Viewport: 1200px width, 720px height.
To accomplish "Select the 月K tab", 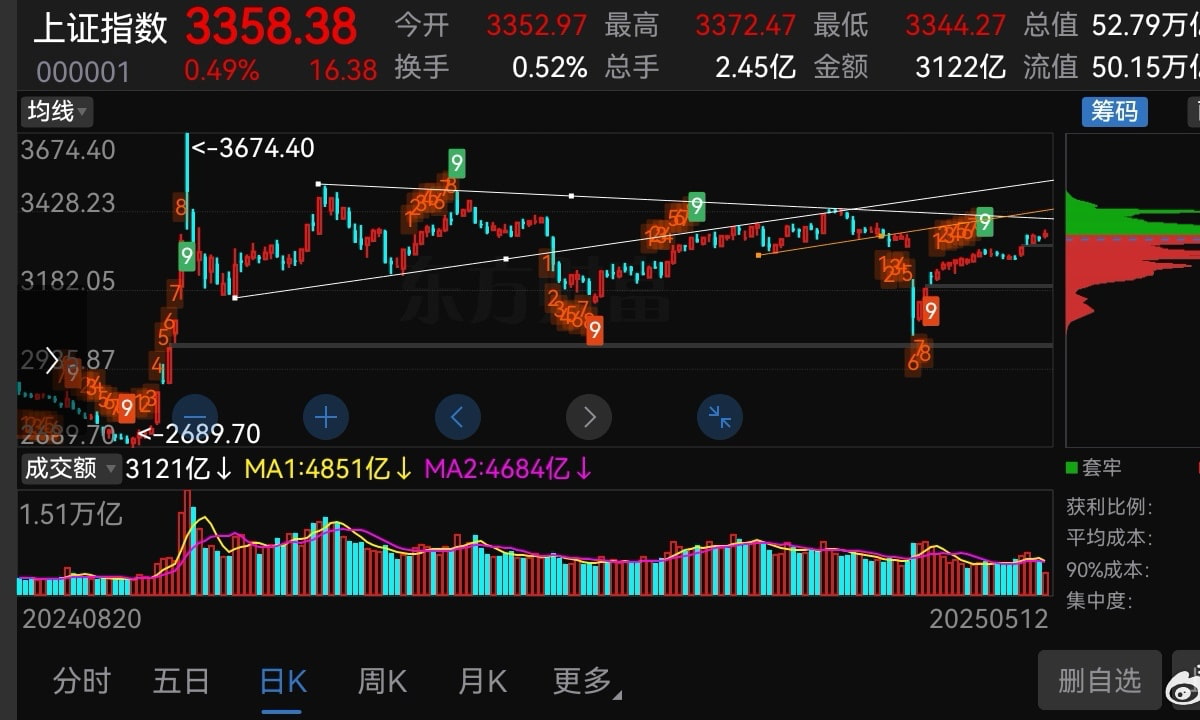I will [482, 682].
